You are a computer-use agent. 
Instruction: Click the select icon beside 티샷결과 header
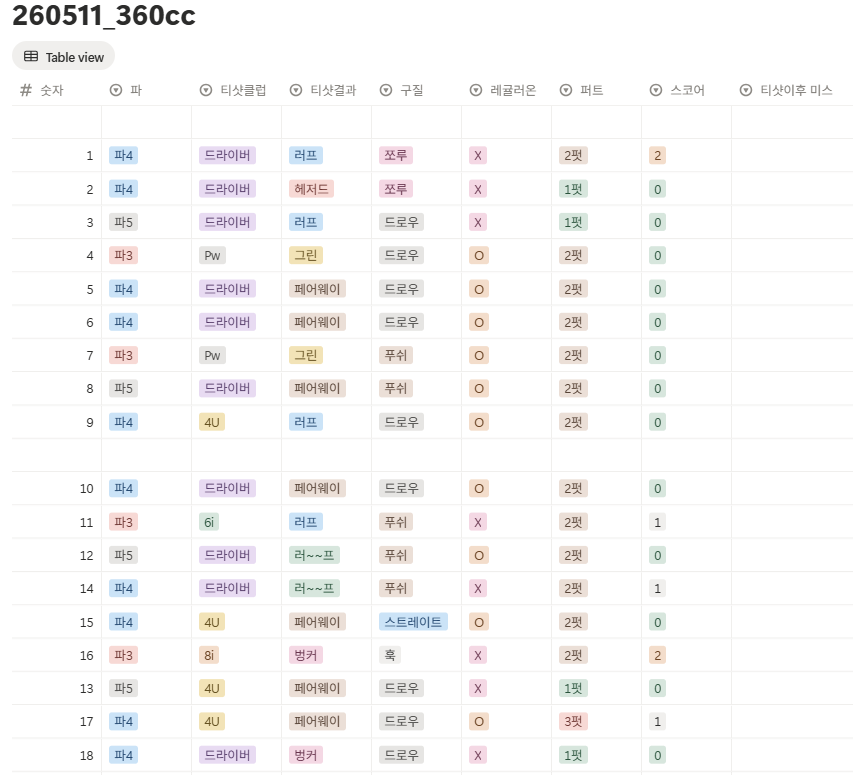[x=296, y=90]
